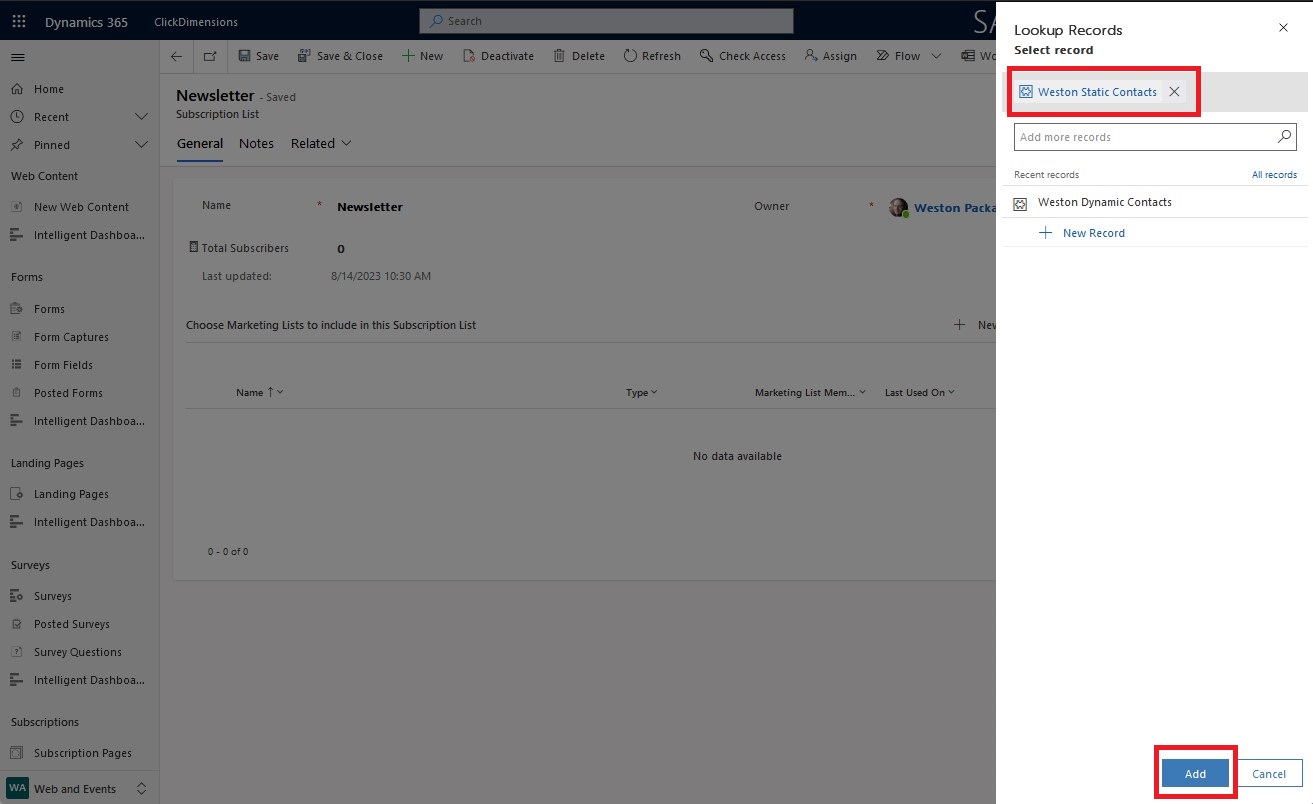Collapse the sidebar with hamburger icon
1313x804 pixels.
(18, 57)
